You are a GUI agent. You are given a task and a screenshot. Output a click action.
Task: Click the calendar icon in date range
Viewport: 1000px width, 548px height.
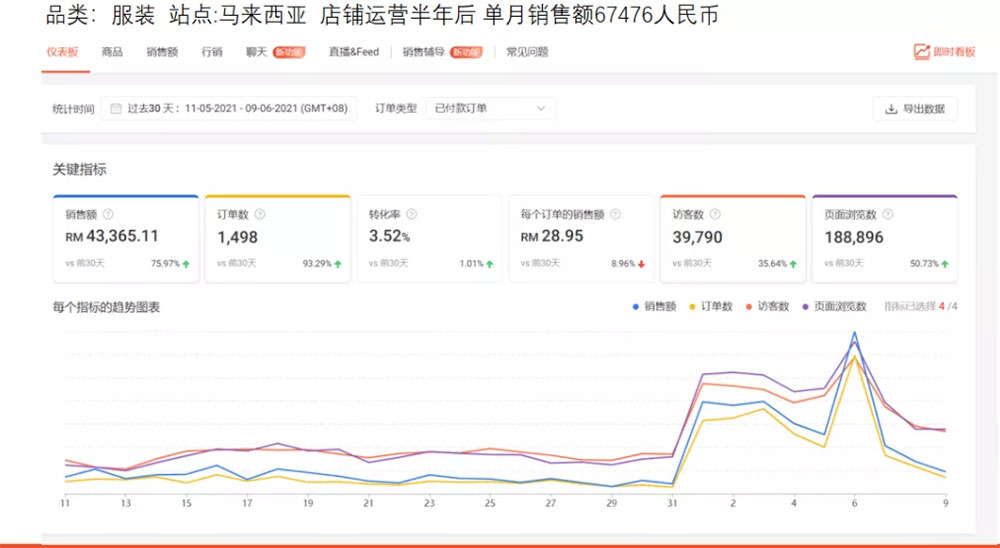(x=116, y=108)
